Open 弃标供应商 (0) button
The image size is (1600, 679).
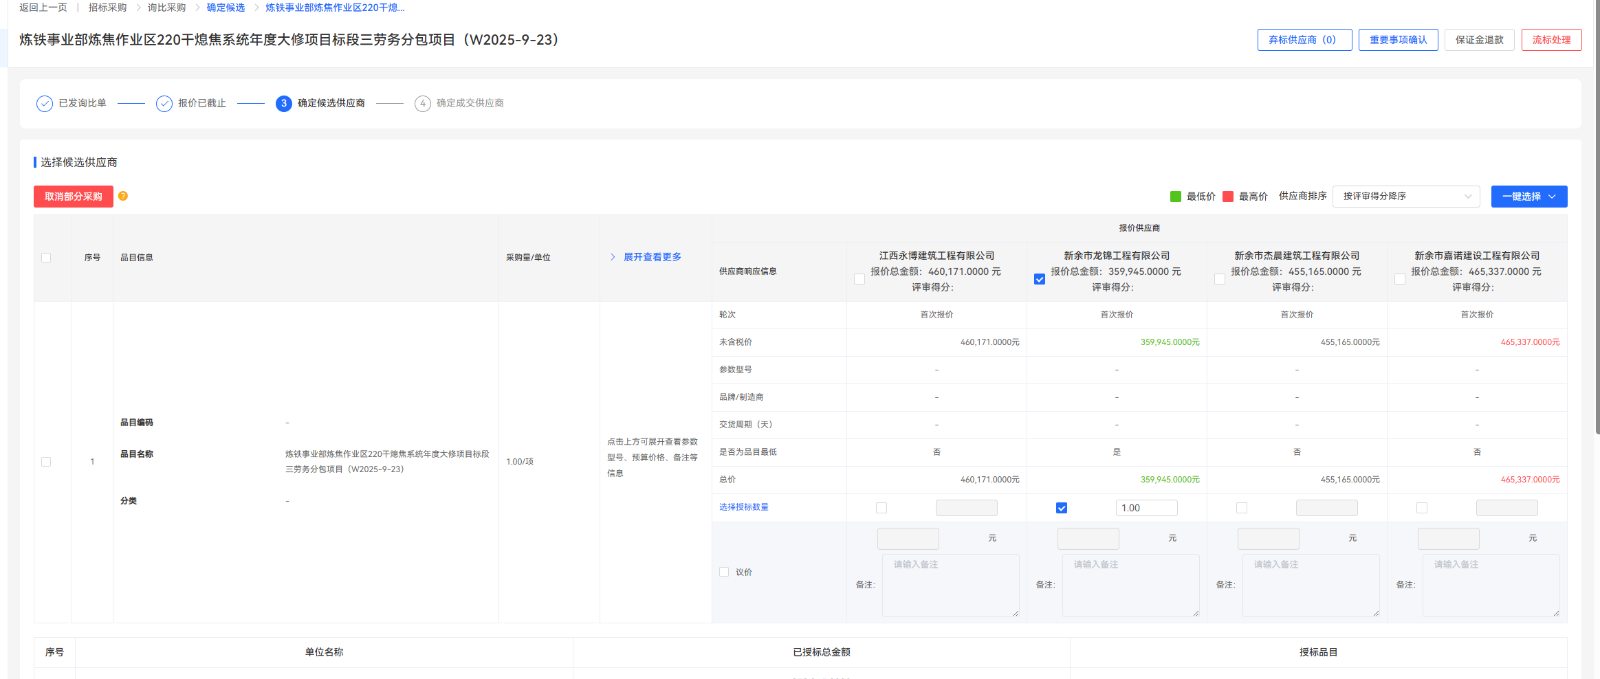[x=1304, y=40]
